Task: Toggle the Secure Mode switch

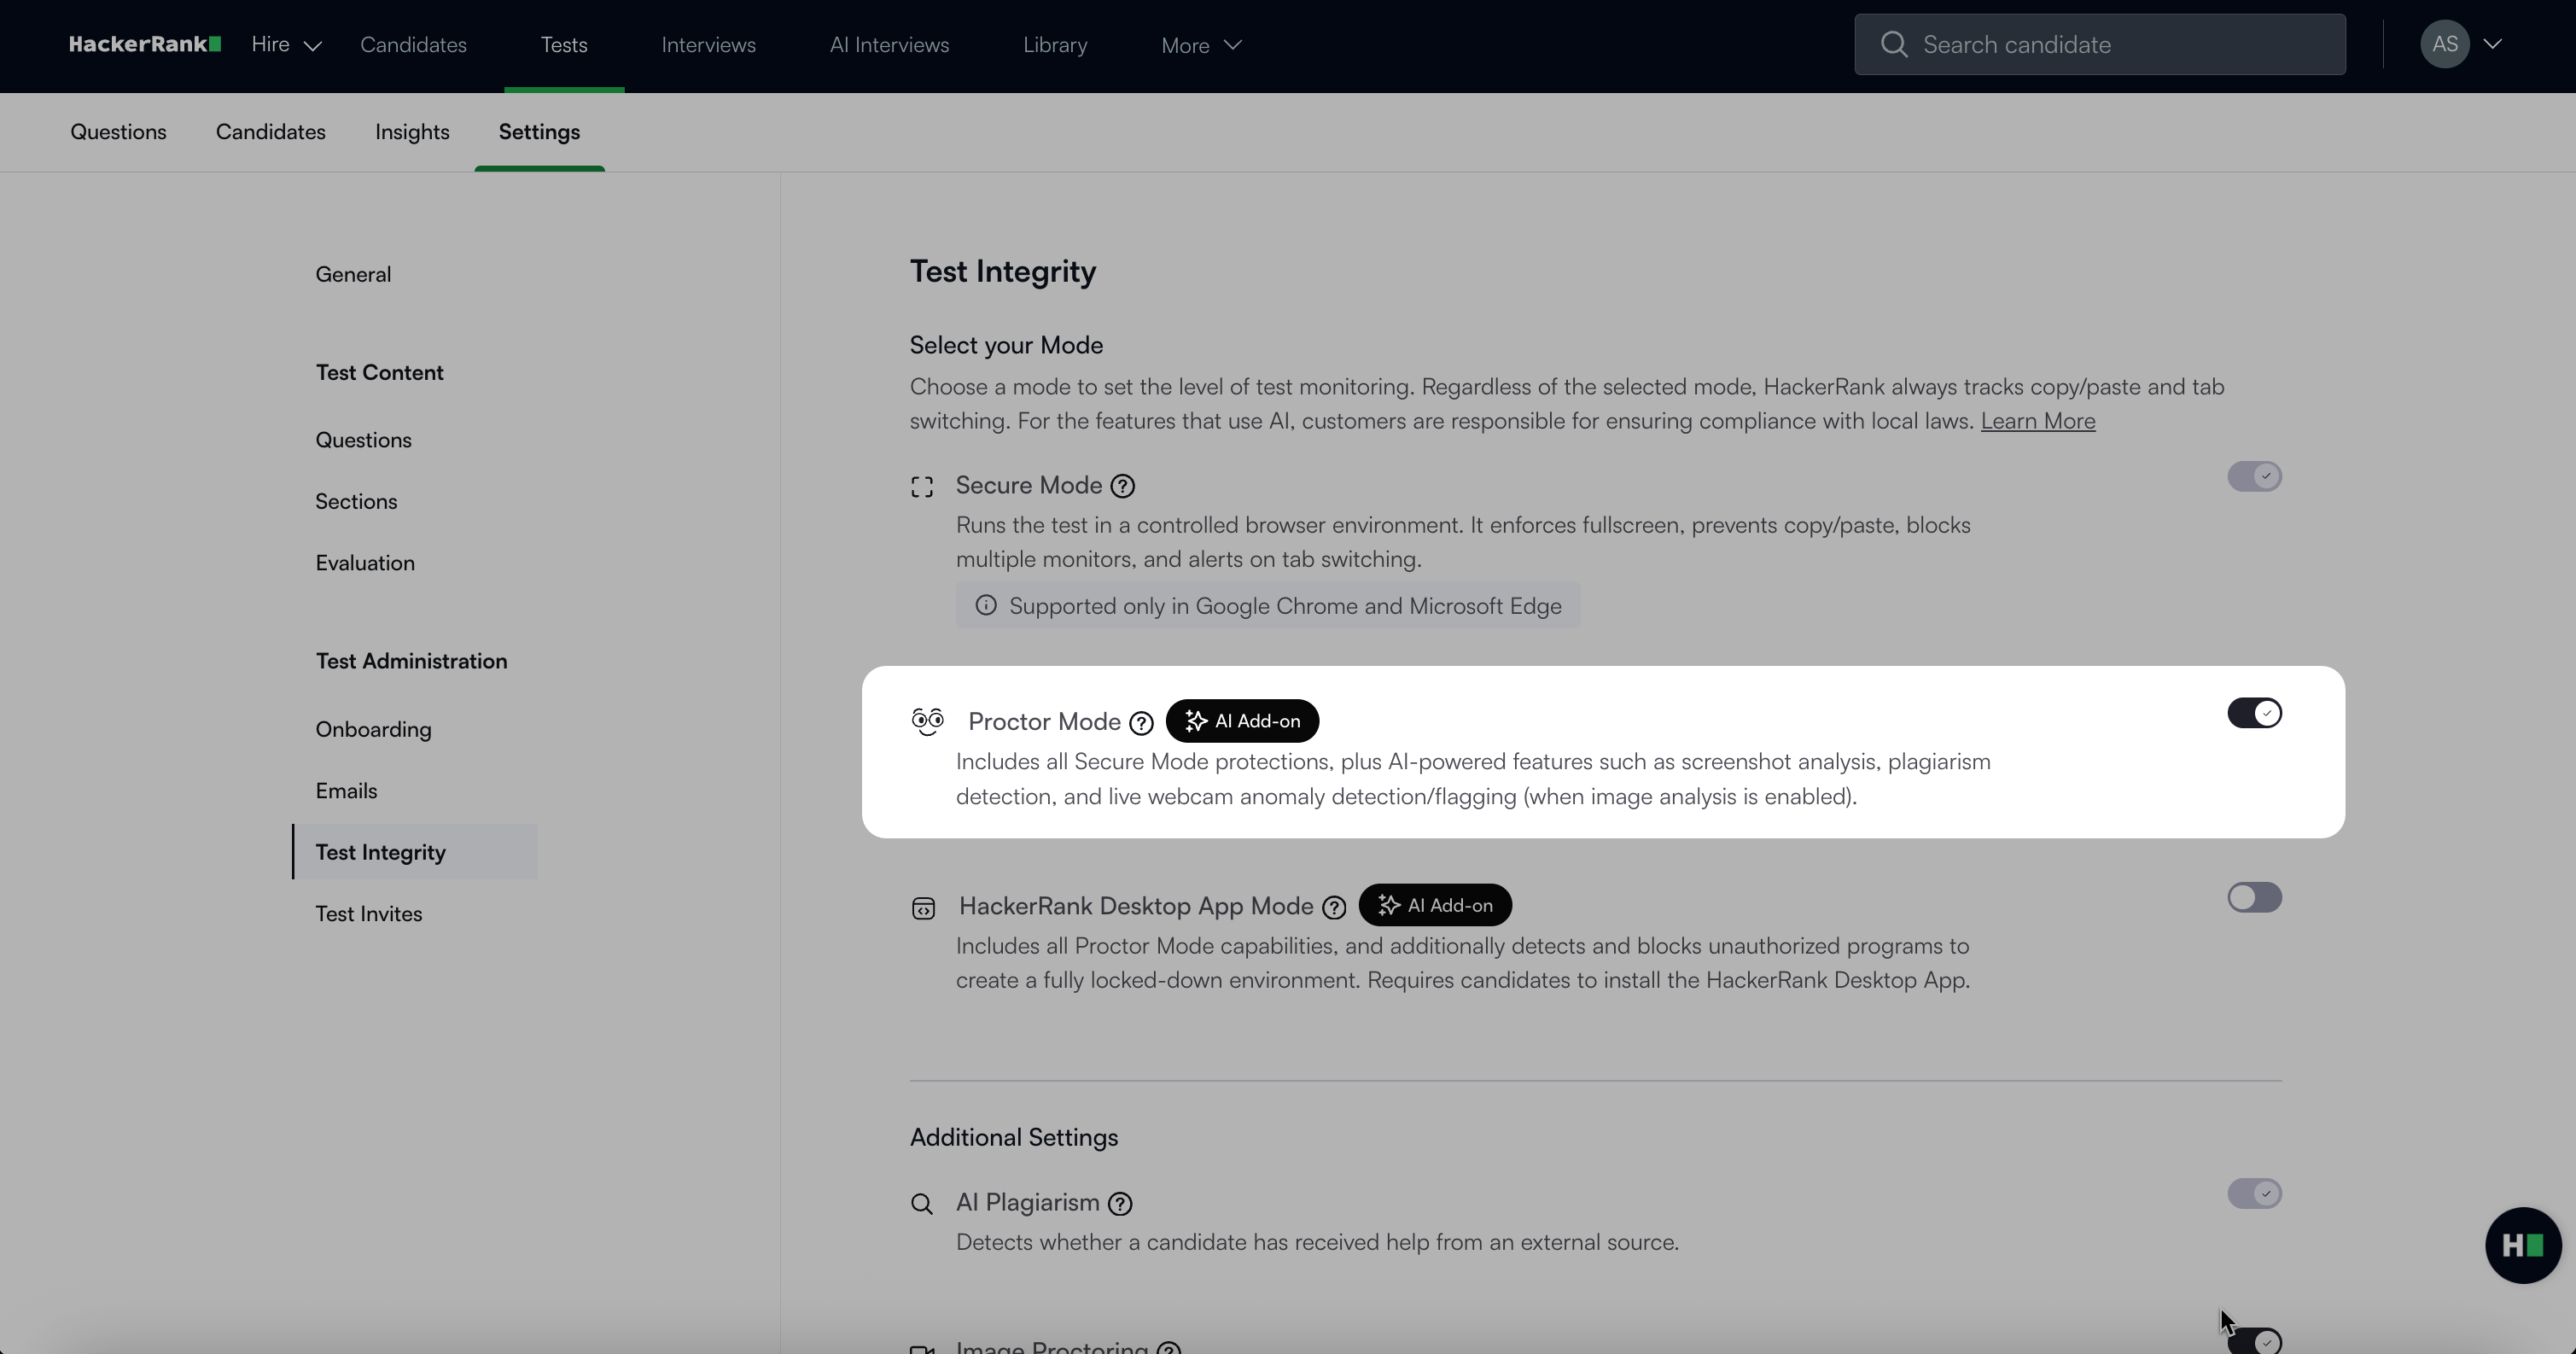Action: pyautogui.click(x=2254, y=477)
